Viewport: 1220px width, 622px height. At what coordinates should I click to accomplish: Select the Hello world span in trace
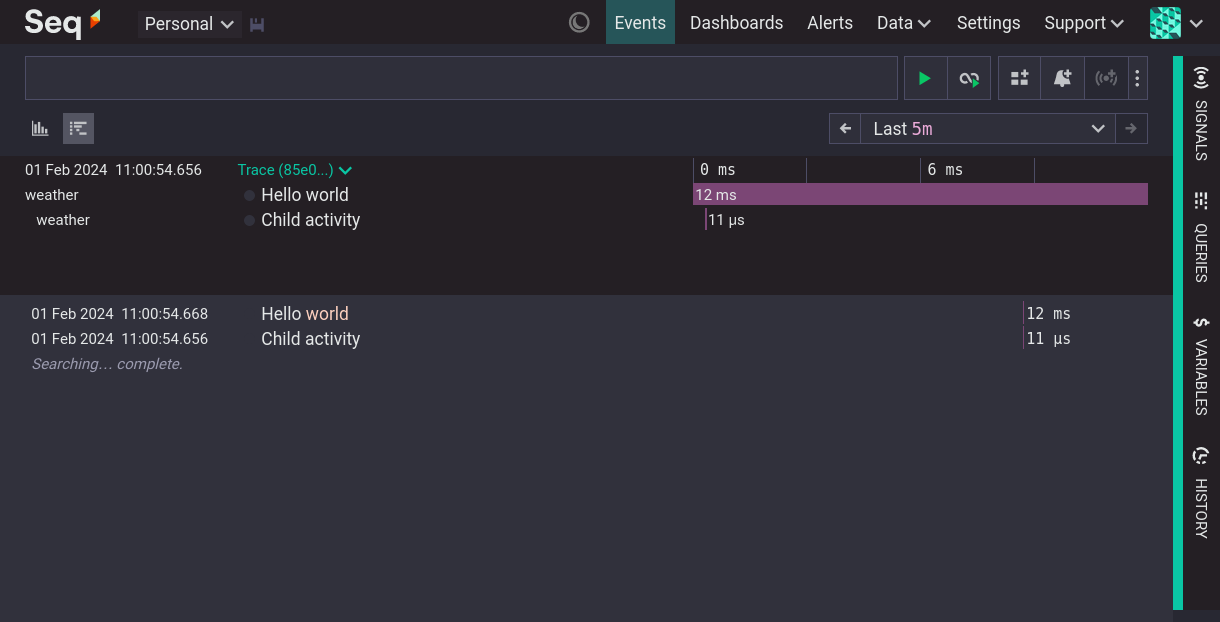305,195
